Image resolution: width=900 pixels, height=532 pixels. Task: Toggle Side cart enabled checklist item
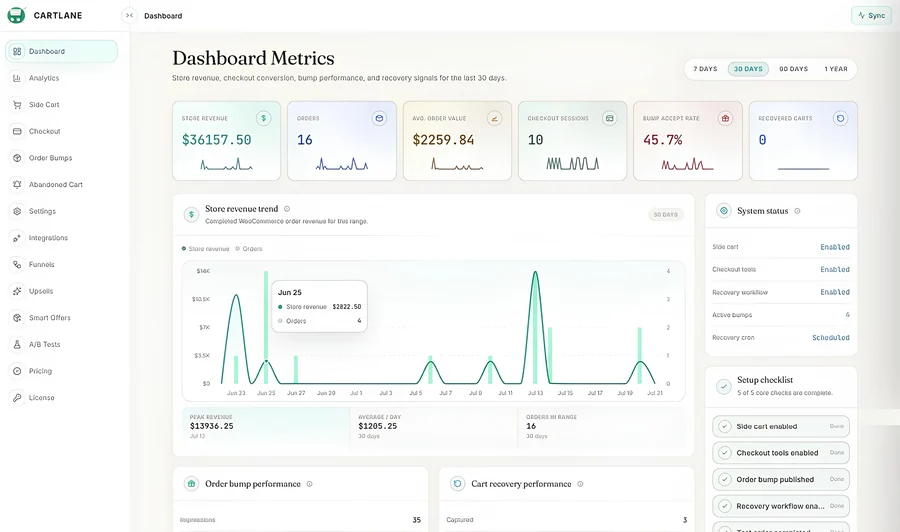(x=781, y=426)
